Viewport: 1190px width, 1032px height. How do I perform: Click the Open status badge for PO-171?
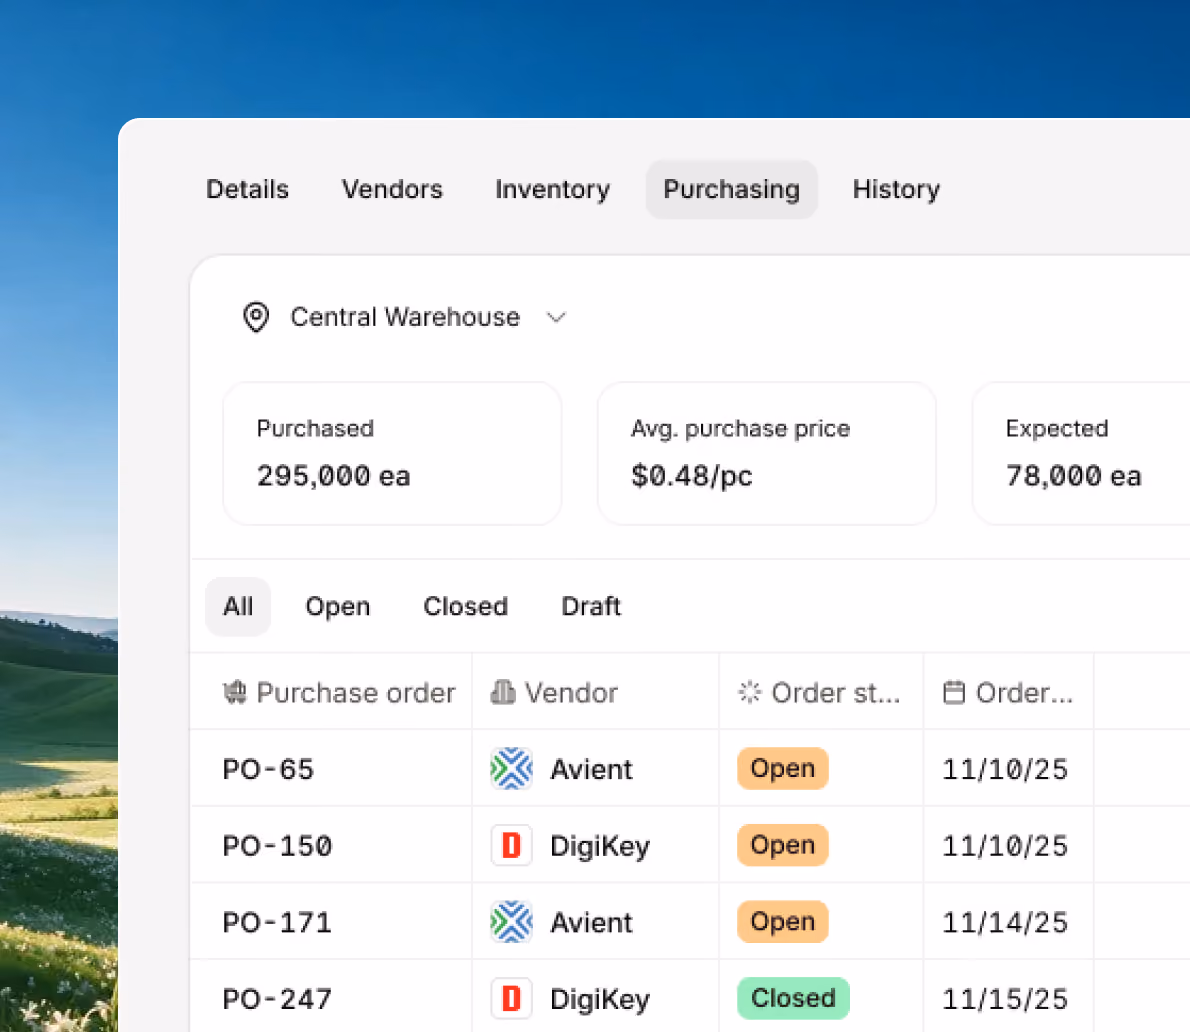click(782, 922)
